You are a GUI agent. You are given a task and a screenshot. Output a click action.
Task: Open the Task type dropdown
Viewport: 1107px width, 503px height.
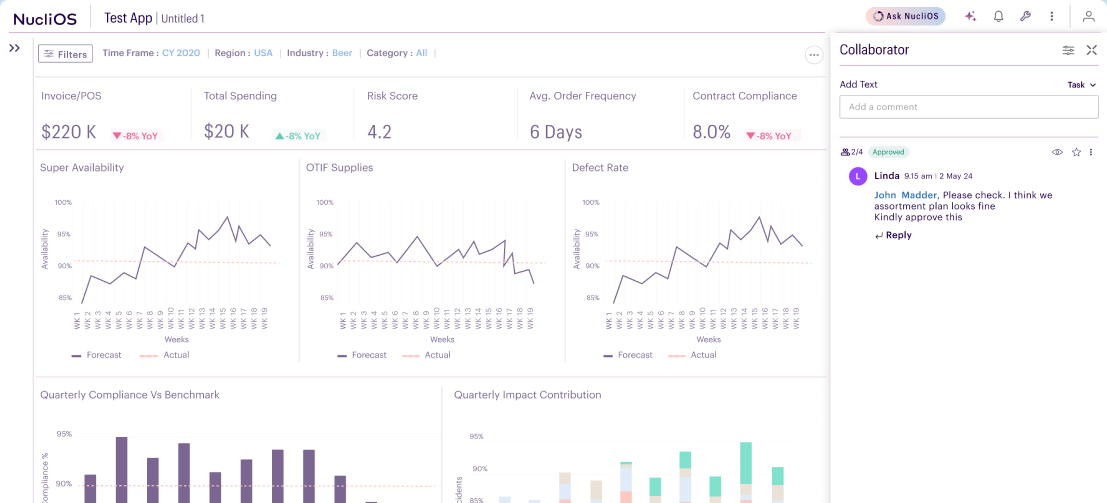1082,85
